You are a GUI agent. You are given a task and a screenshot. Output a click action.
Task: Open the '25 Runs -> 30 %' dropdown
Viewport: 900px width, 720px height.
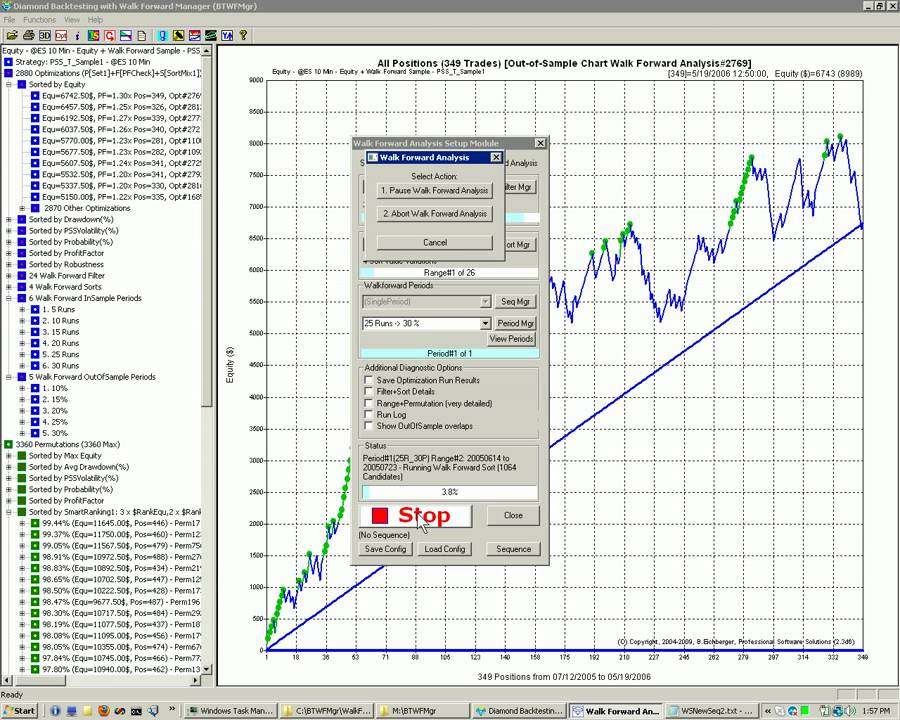click(485, 324)
